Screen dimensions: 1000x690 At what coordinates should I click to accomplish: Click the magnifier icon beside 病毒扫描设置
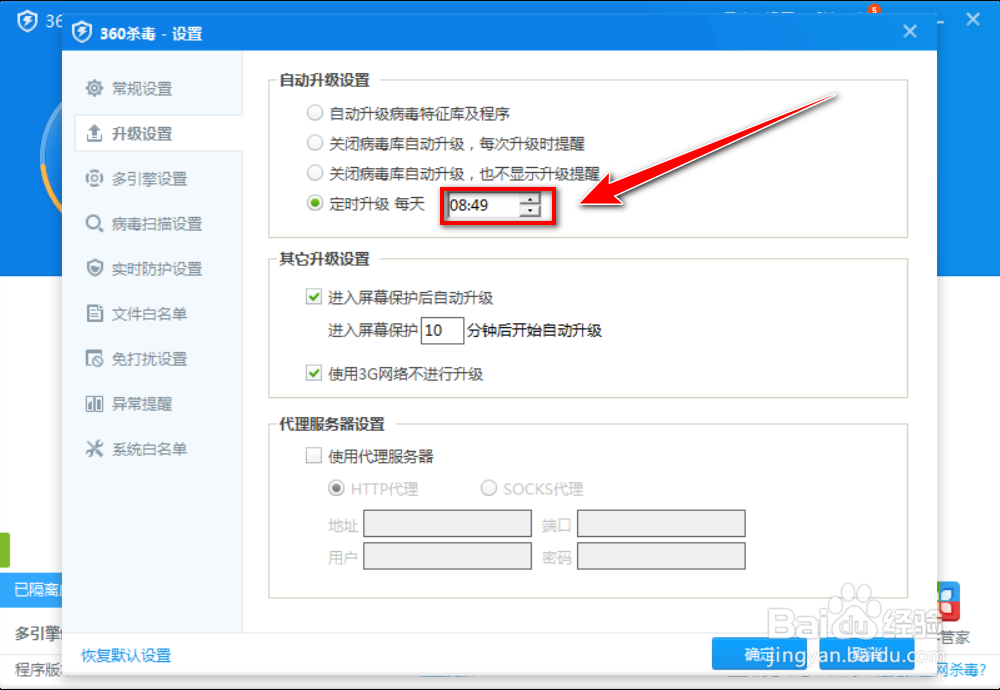(94, 224)
